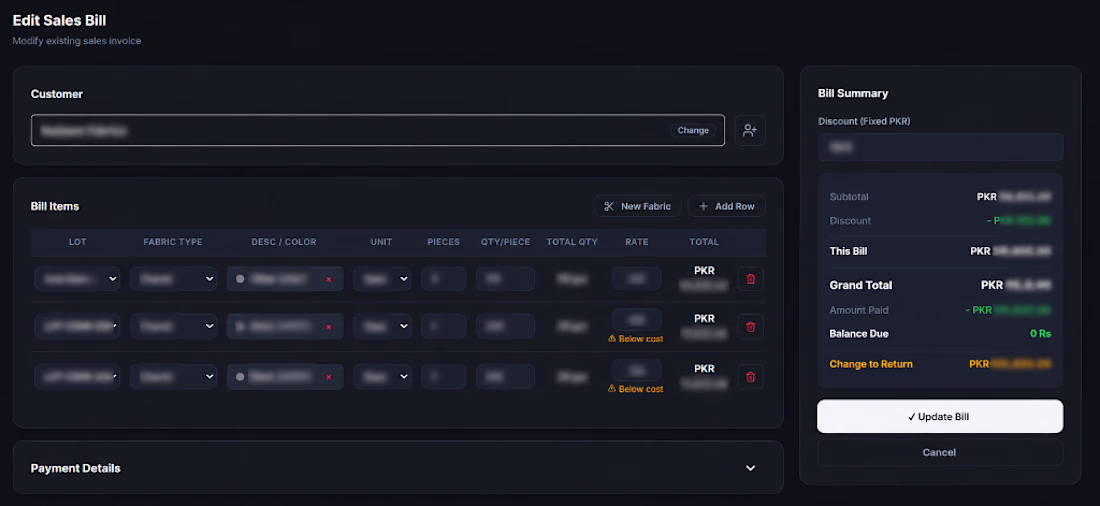Click the Qty/Piece input in the first row

(505, 279)
